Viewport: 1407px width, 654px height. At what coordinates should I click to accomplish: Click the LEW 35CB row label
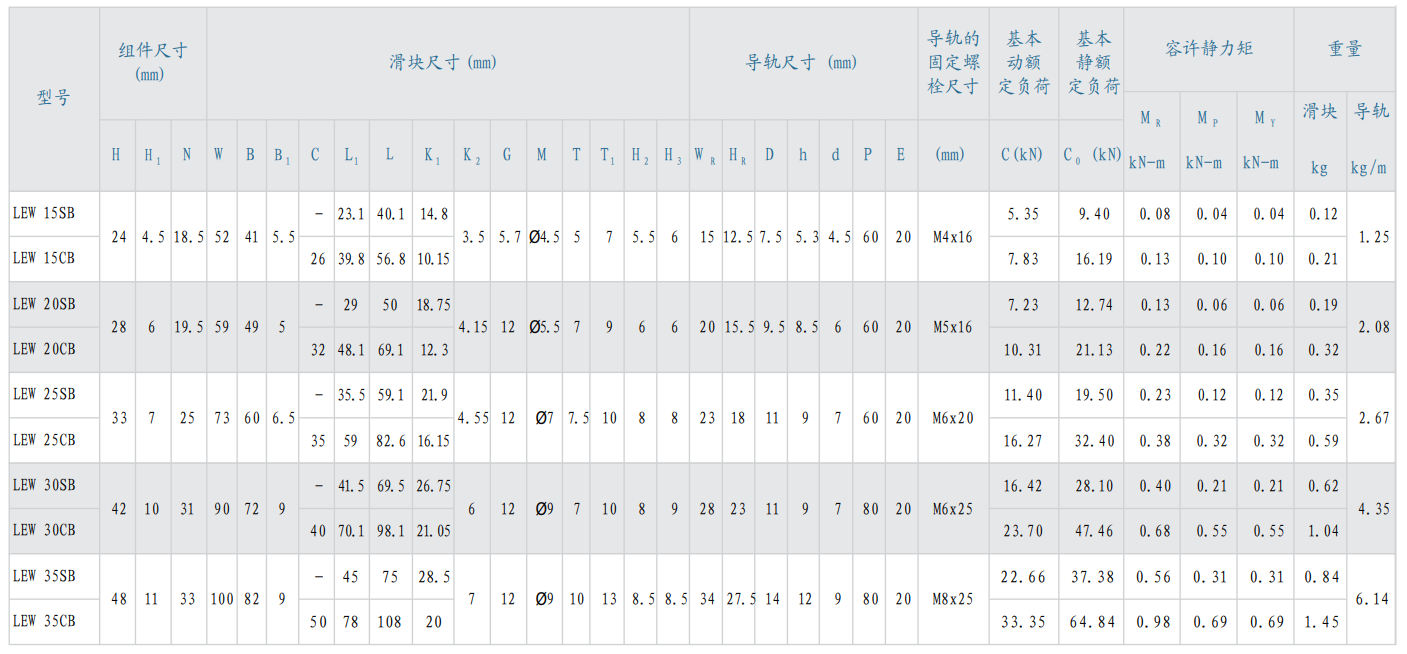click(x=43, y=621)
